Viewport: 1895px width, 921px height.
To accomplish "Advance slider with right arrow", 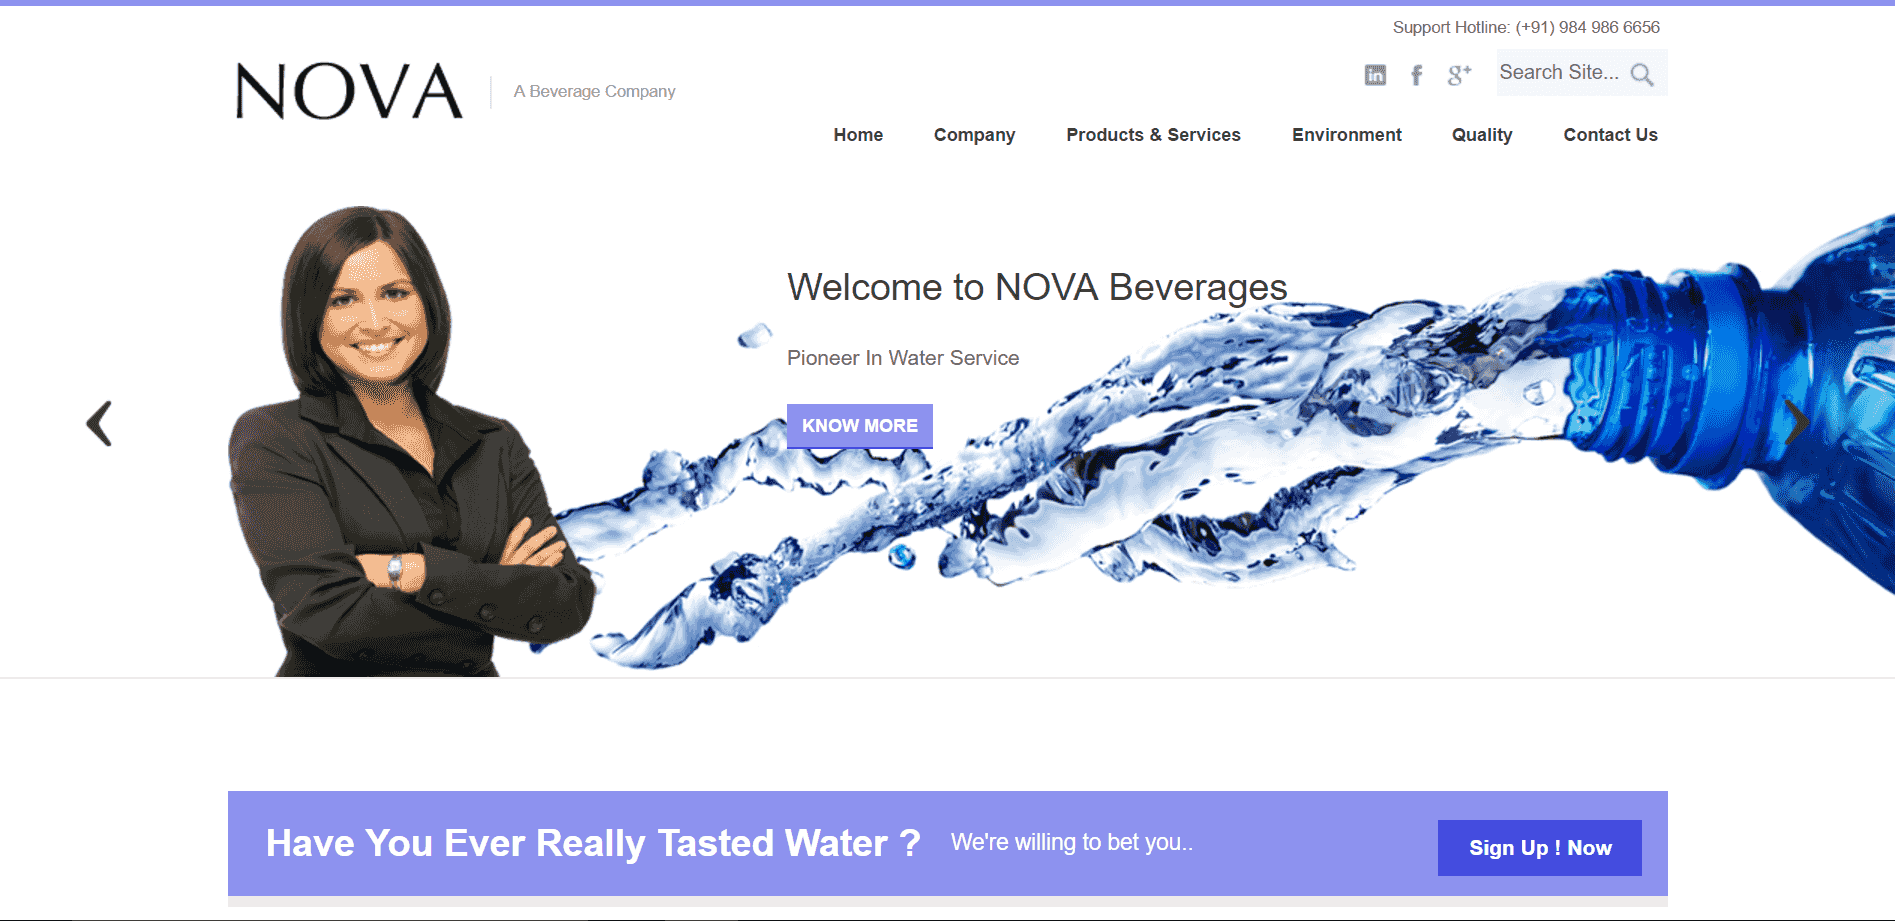I will (1796, 423).
